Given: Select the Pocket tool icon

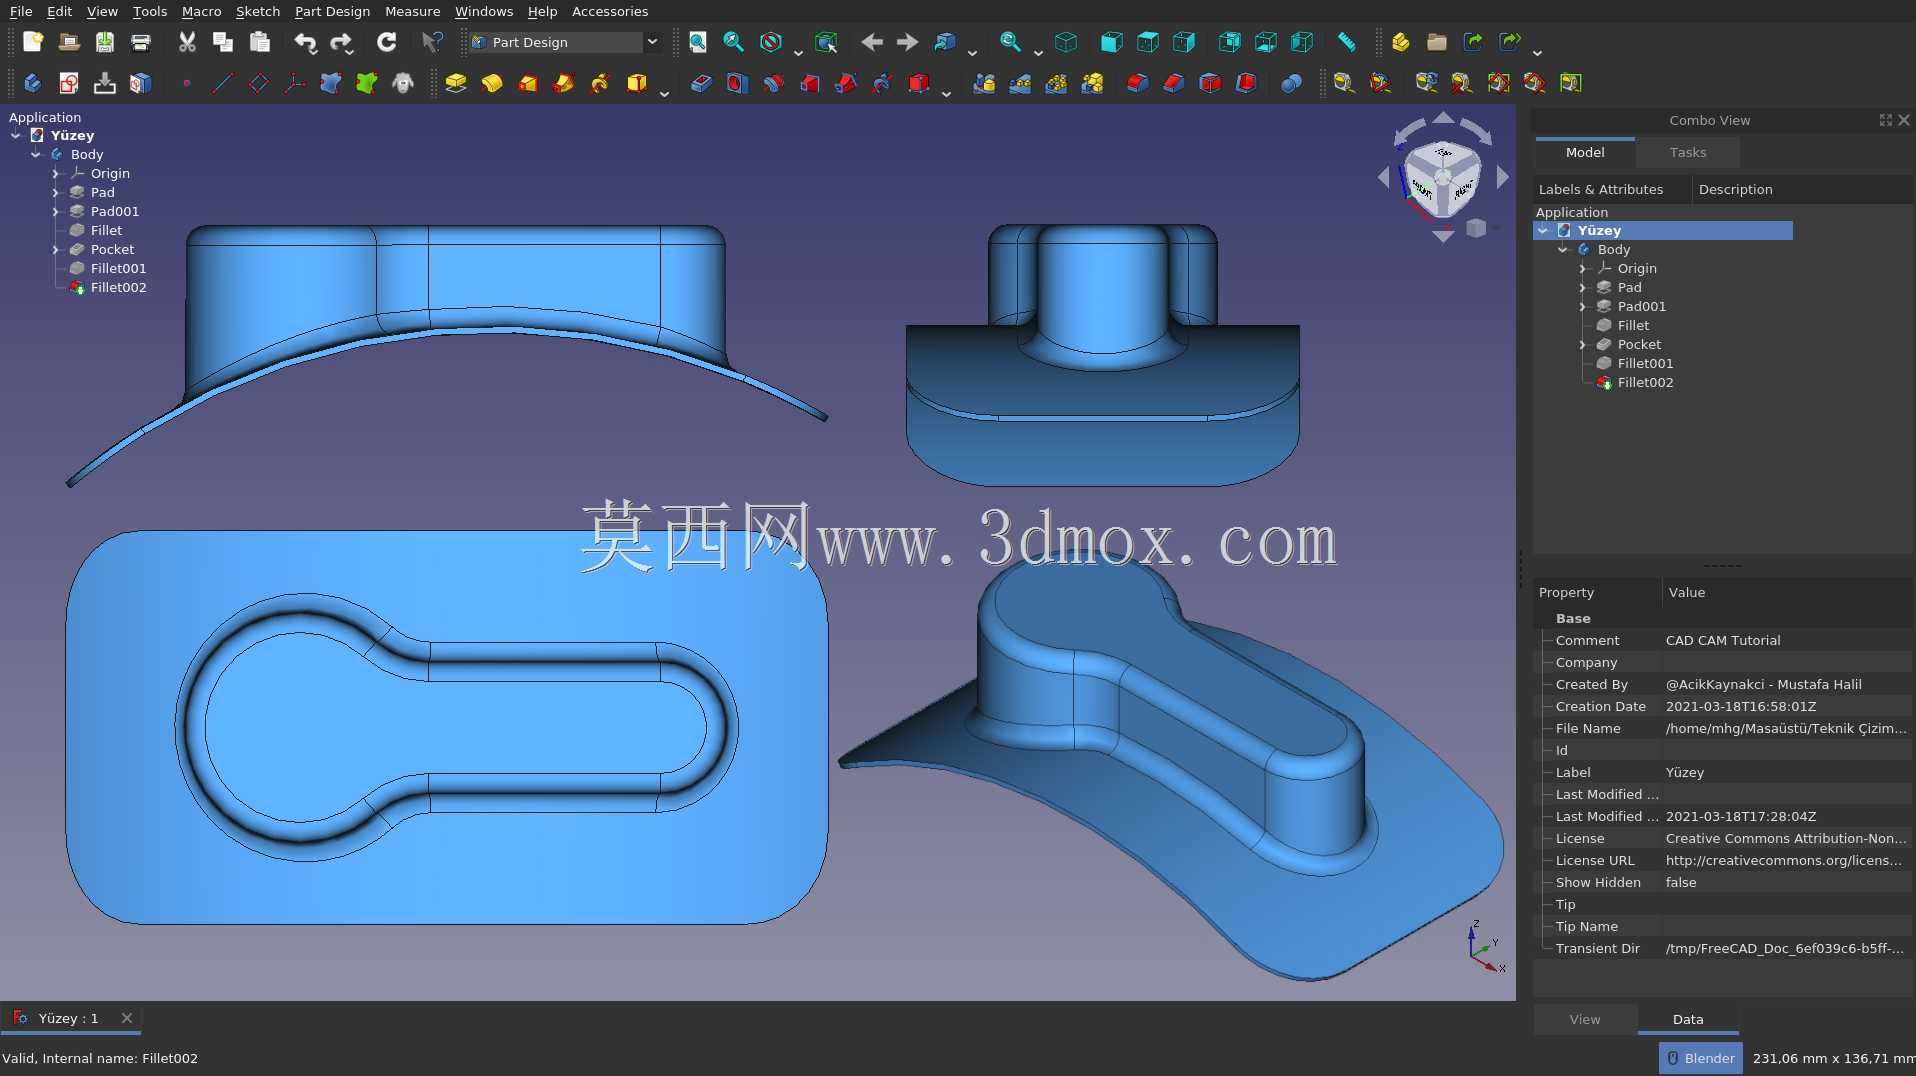Looking at the screenshot, I should (701, 83).
